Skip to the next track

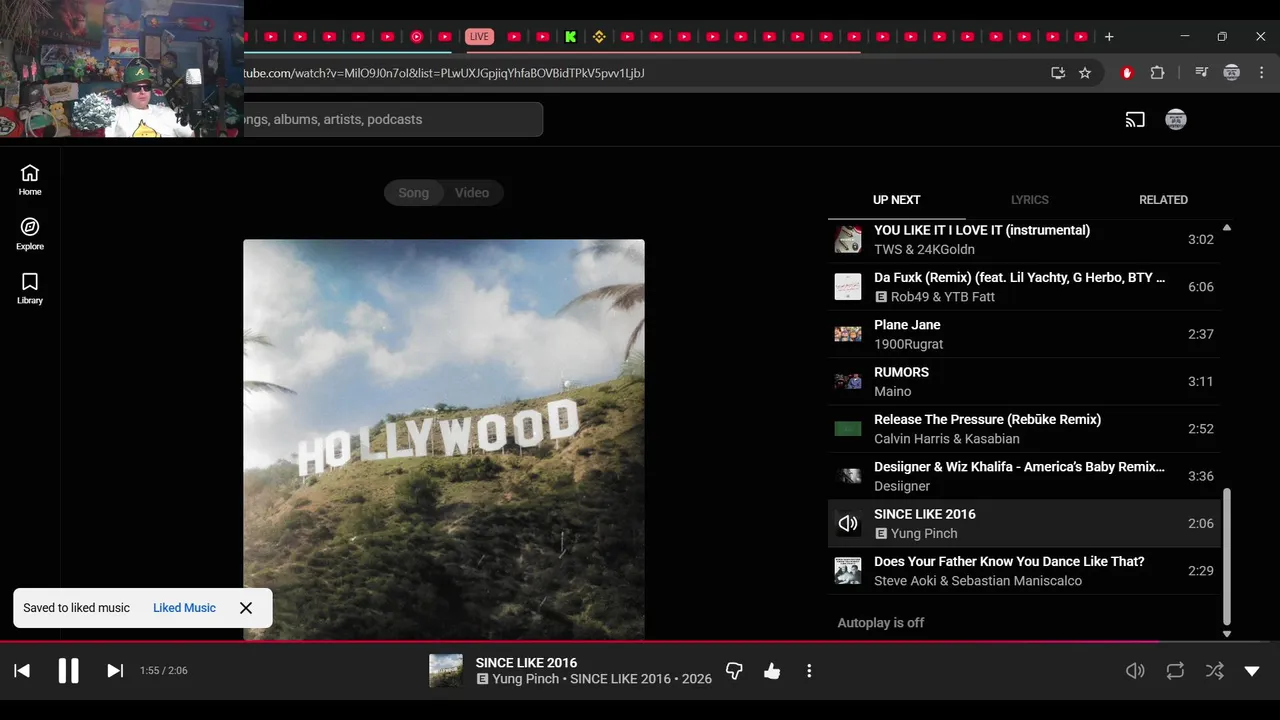pos(115,671)
